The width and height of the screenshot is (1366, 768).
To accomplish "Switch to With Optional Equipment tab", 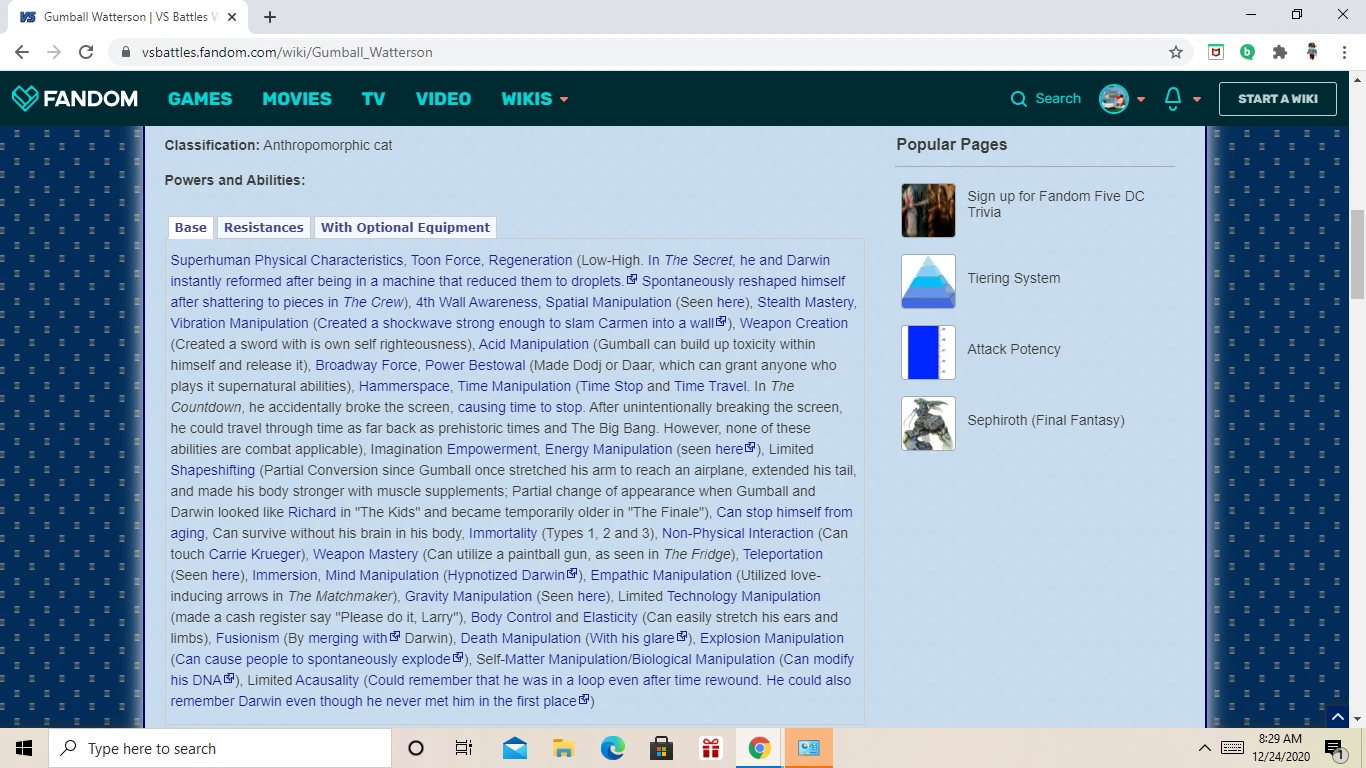I will [405, 227].
